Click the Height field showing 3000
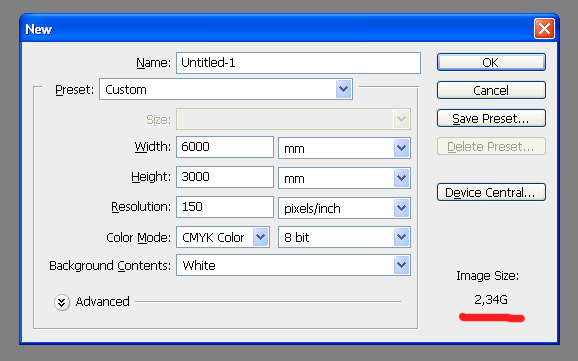The image size is (578, 361). [225, 177]
